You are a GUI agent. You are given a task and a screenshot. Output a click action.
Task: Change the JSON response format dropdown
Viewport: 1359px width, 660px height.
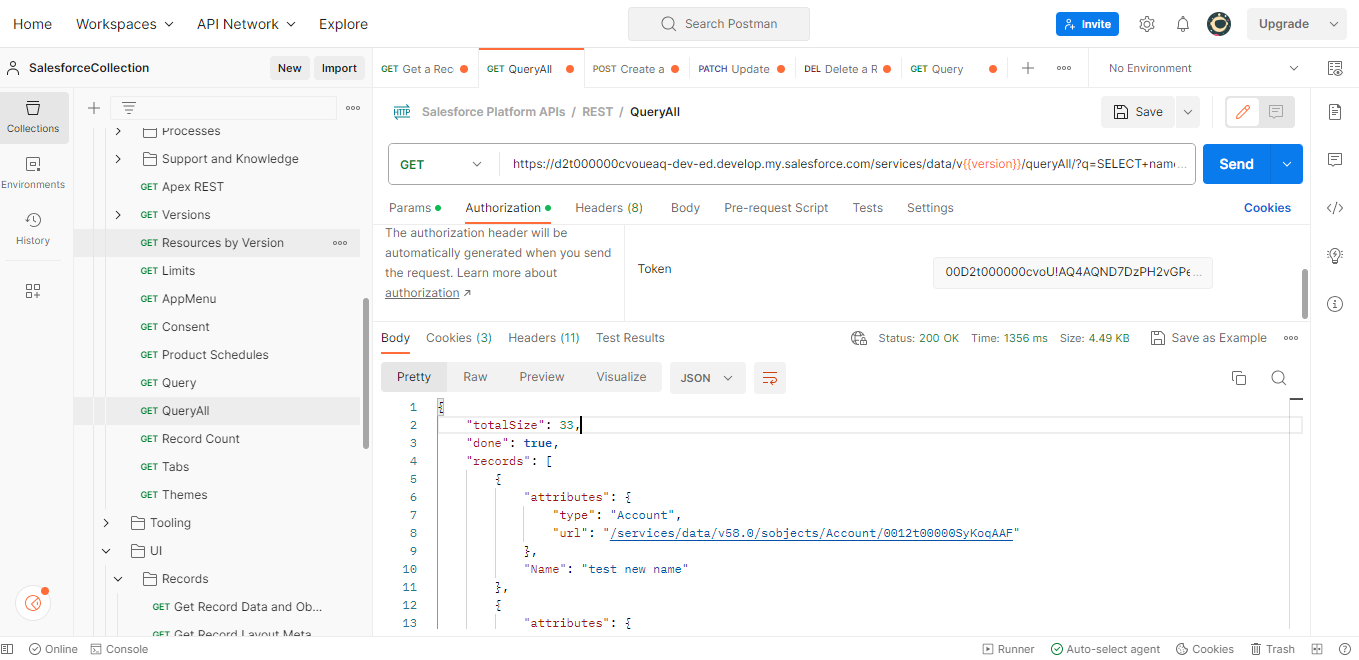(x=707, y=378)
